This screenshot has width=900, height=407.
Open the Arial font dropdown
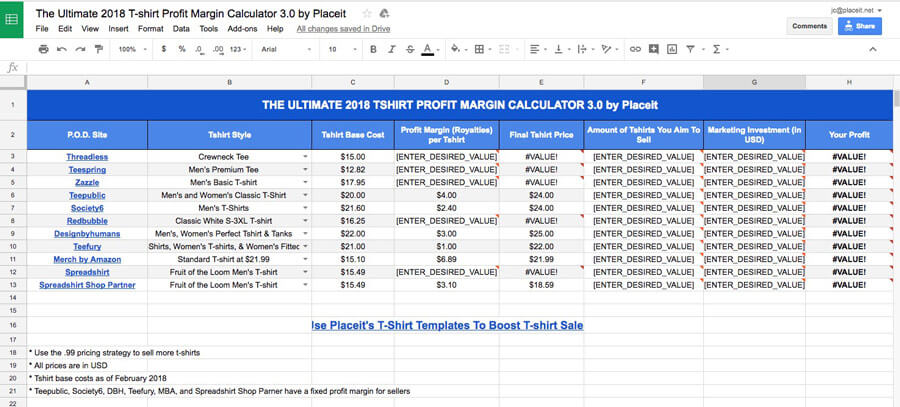286,49
